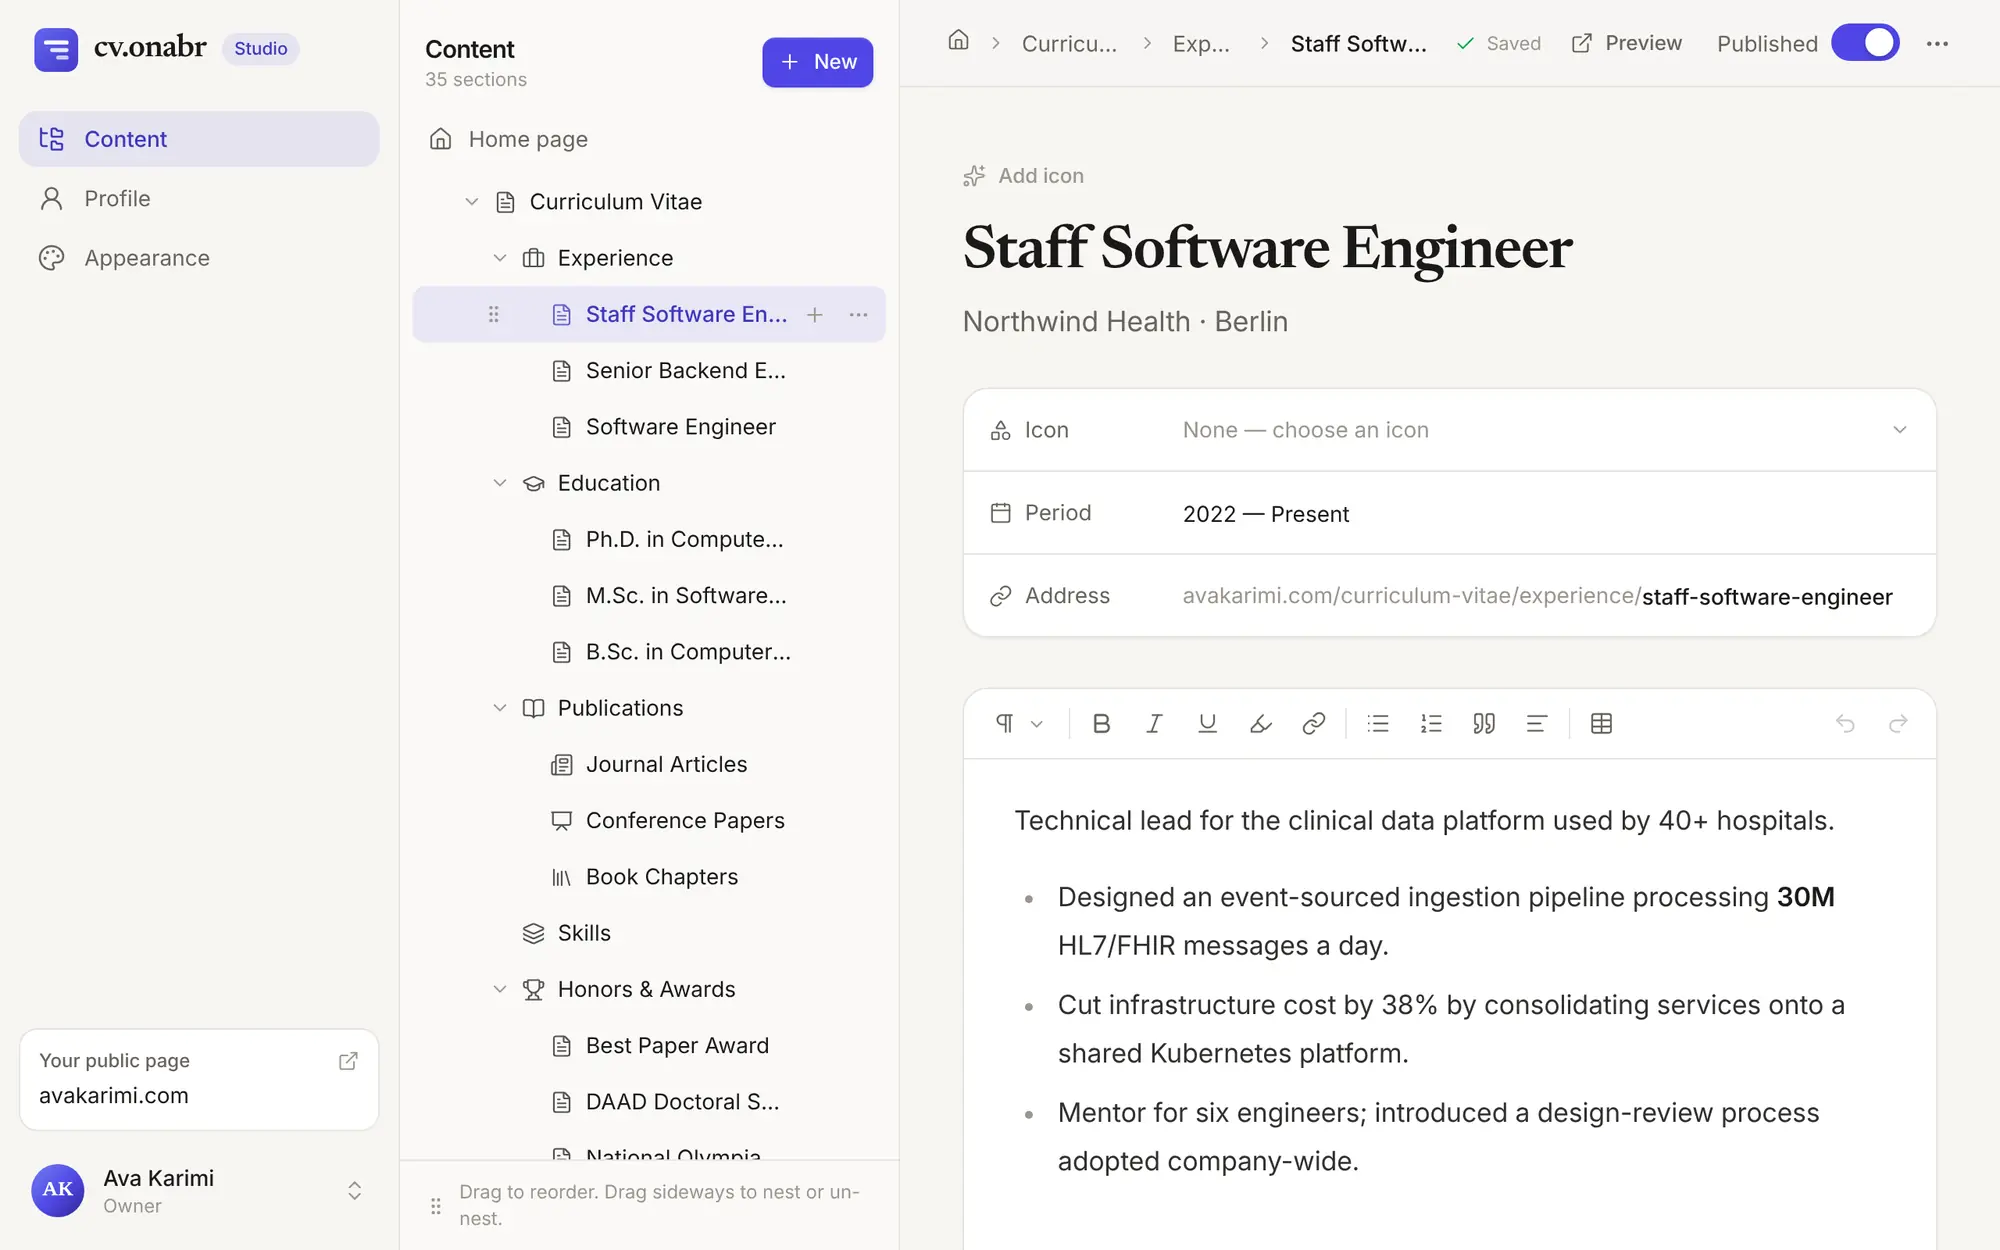
Task: Apply italic formatting
Action: [1154, 724]
